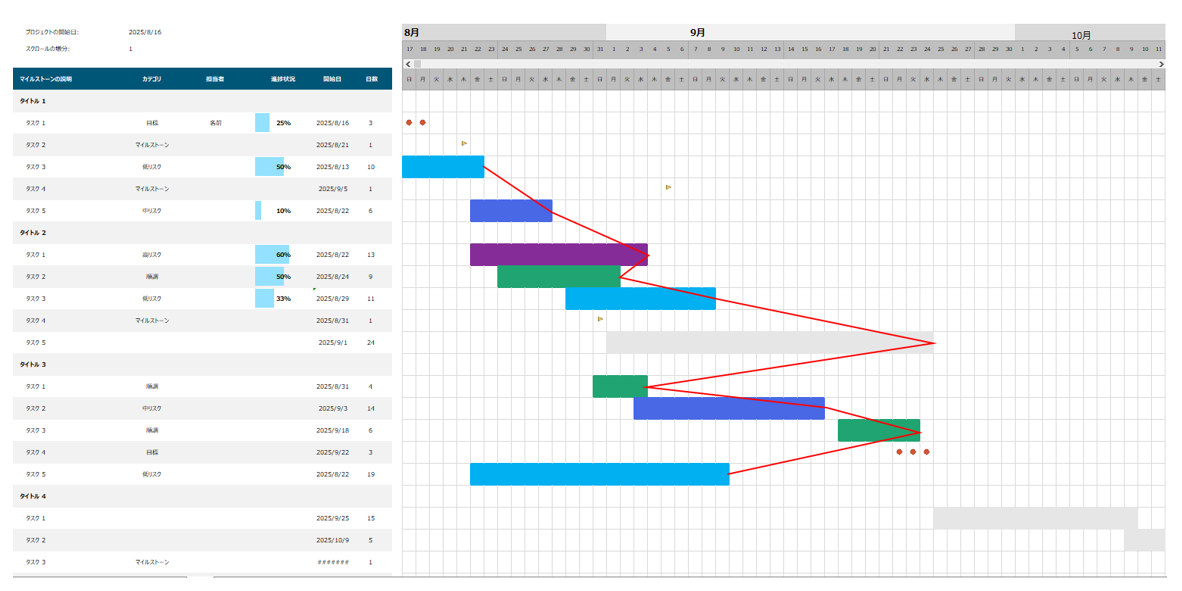Click the timeline scrollbar right arrow
This screenshot has height=591, width=1182.
coord(1161,64)
